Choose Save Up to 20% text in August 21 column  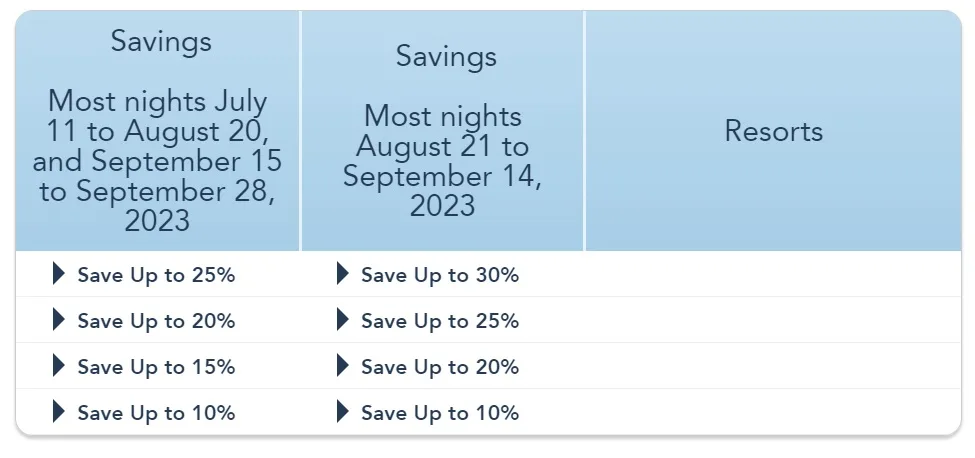tap(440, 367)
